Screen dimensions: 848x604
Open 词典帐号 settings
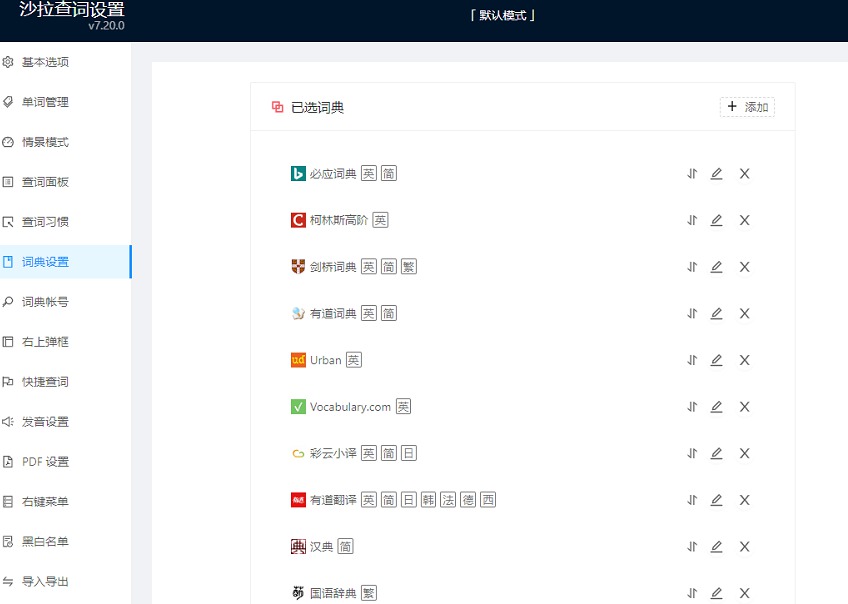click(x=65, y=302)
